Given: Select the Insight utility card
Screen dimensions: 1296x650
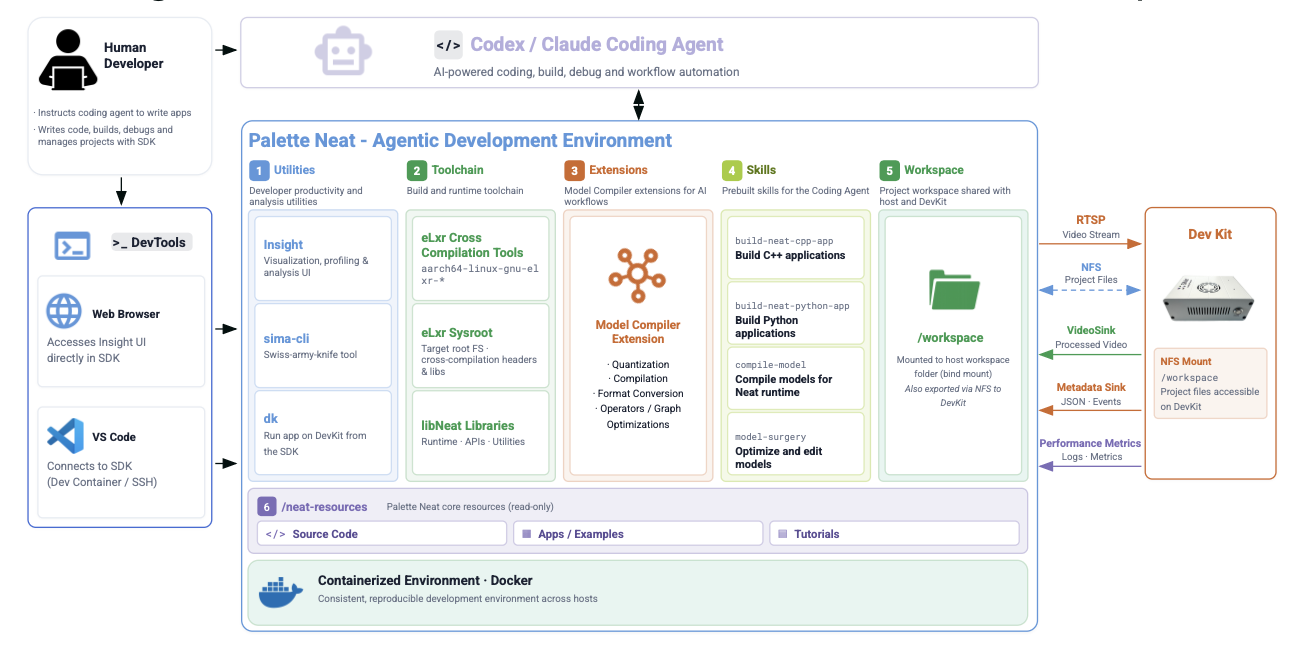Looking at the screenshot, I should (x=323, y=257).
